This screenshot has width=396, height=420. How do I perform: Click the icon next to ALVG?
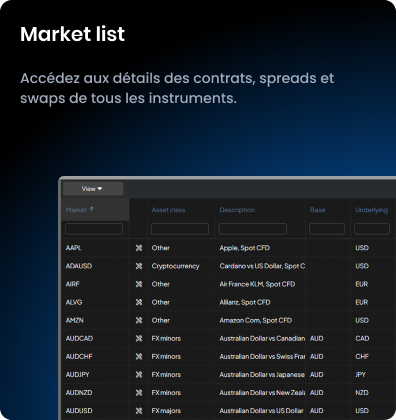139,302
